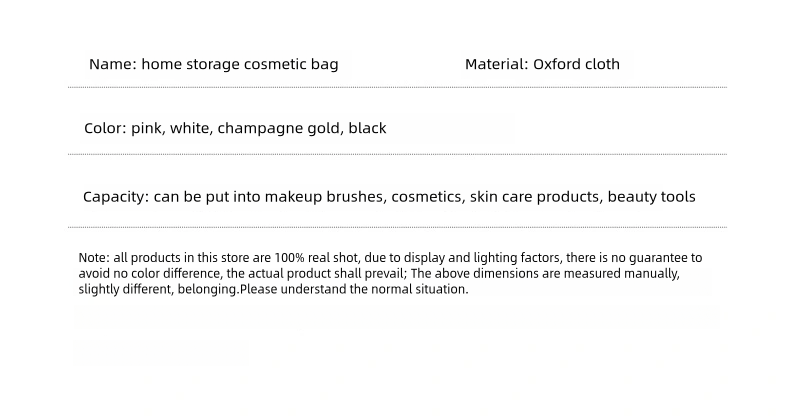Viewport: 790px width, 419px height.
Task: Click the dotted divider below the Name row
Action: point(397,88)
